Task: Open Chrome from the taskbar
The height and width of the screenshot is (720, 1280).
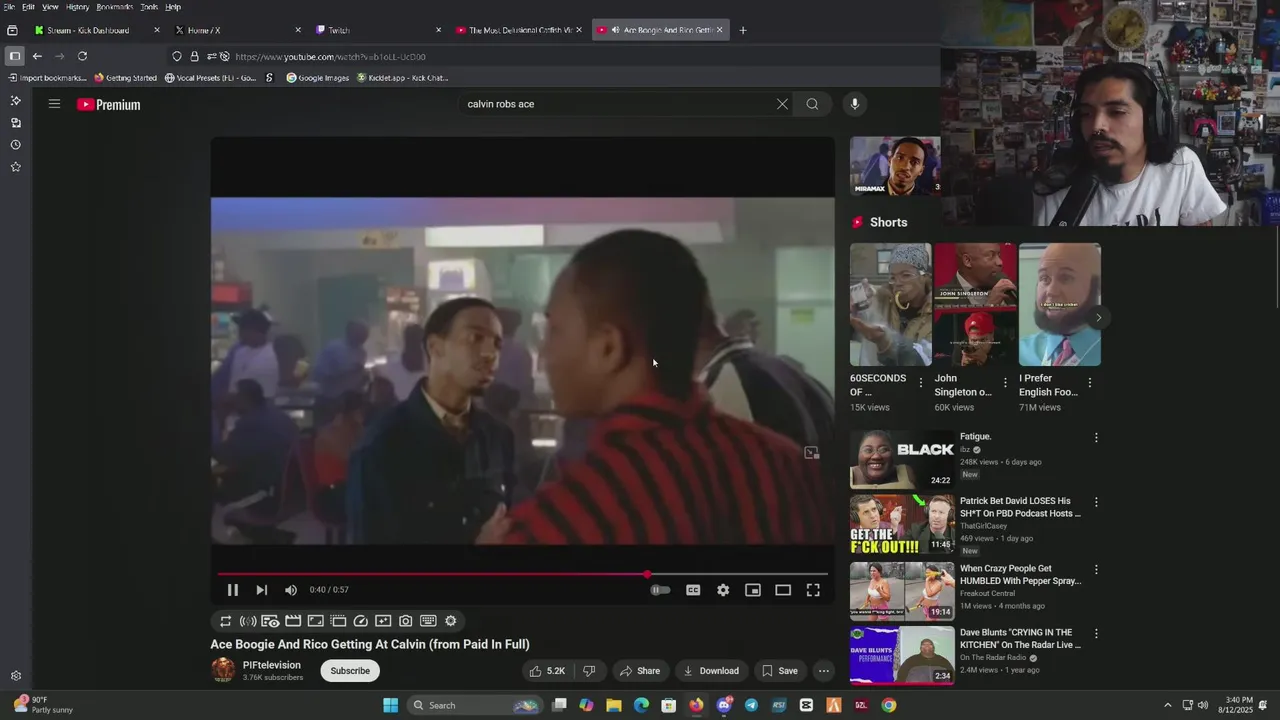Action: tap(888, 705)
